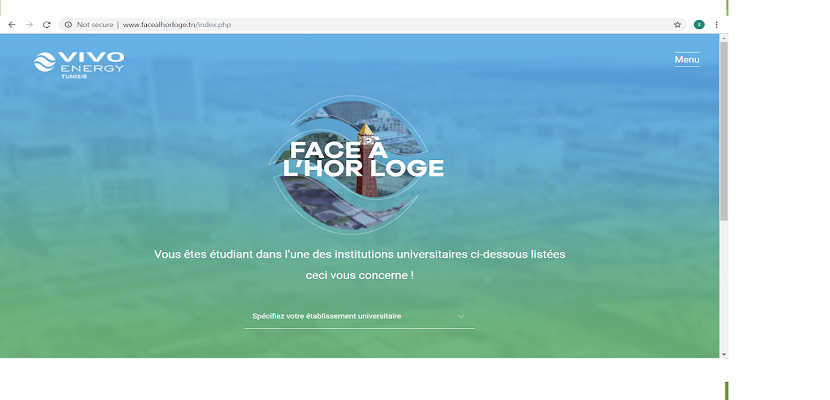Click the address bar URL
The height and width of the screenshot is (400, 830).
pos(177,25)
